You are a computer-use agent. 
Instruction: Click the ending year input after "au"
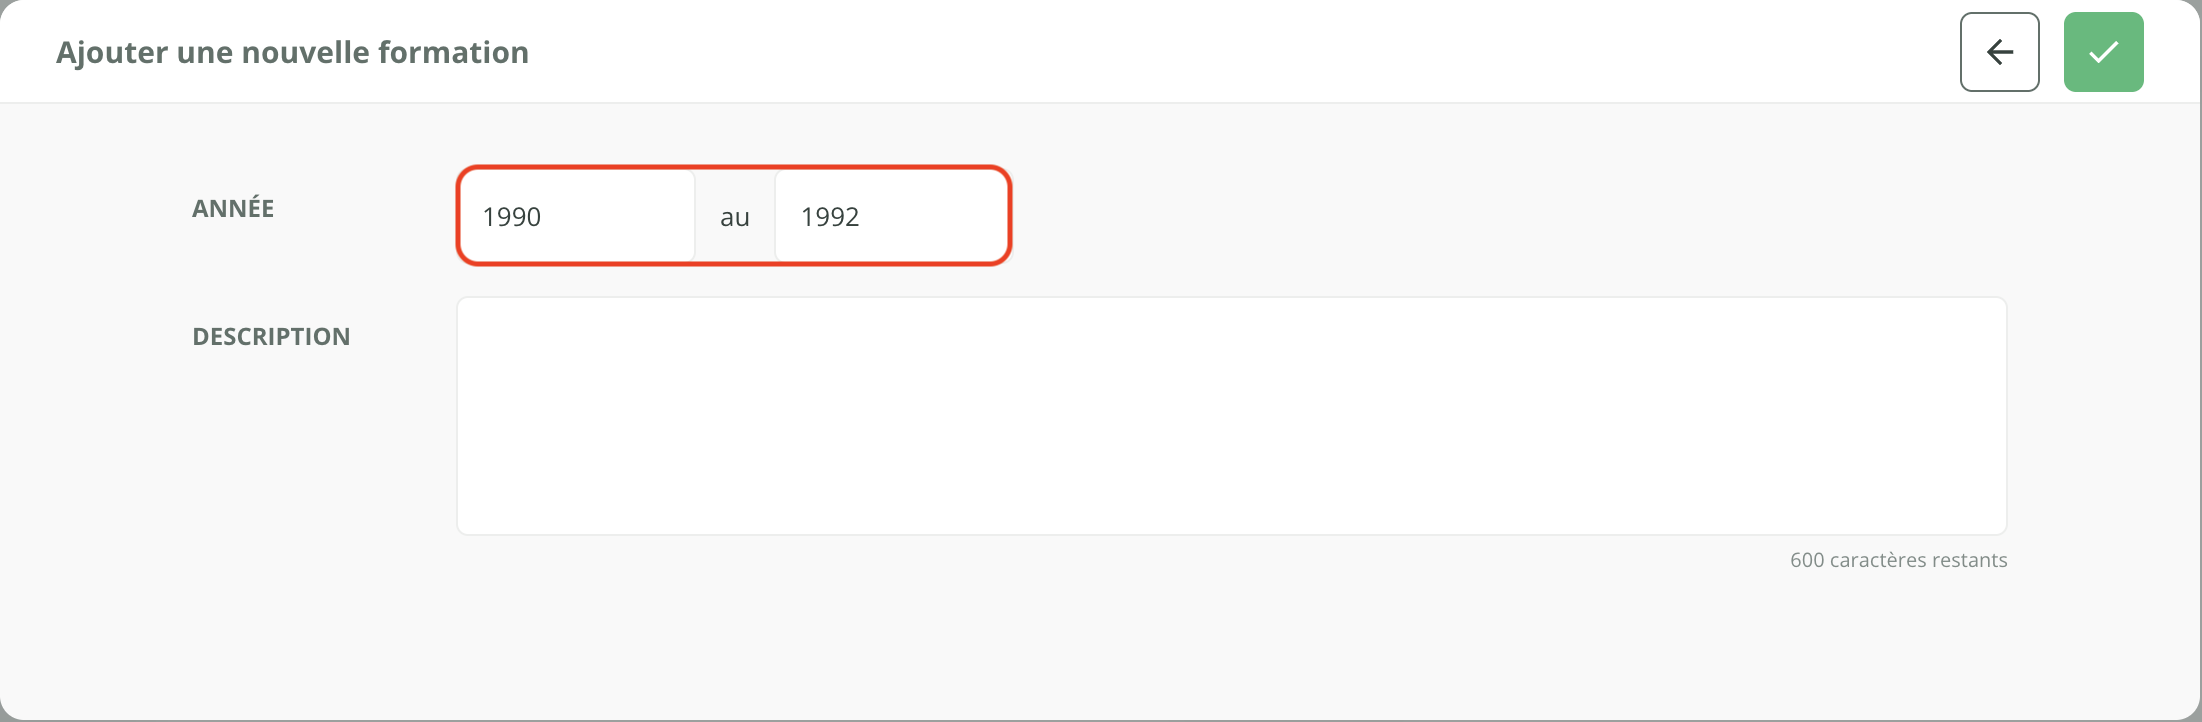point(891,216)
